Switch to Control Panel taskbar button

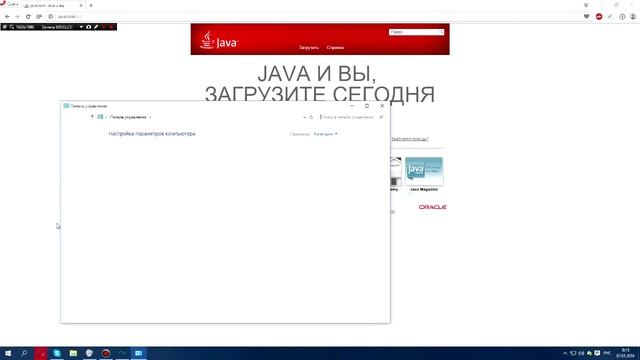[138, 353]
